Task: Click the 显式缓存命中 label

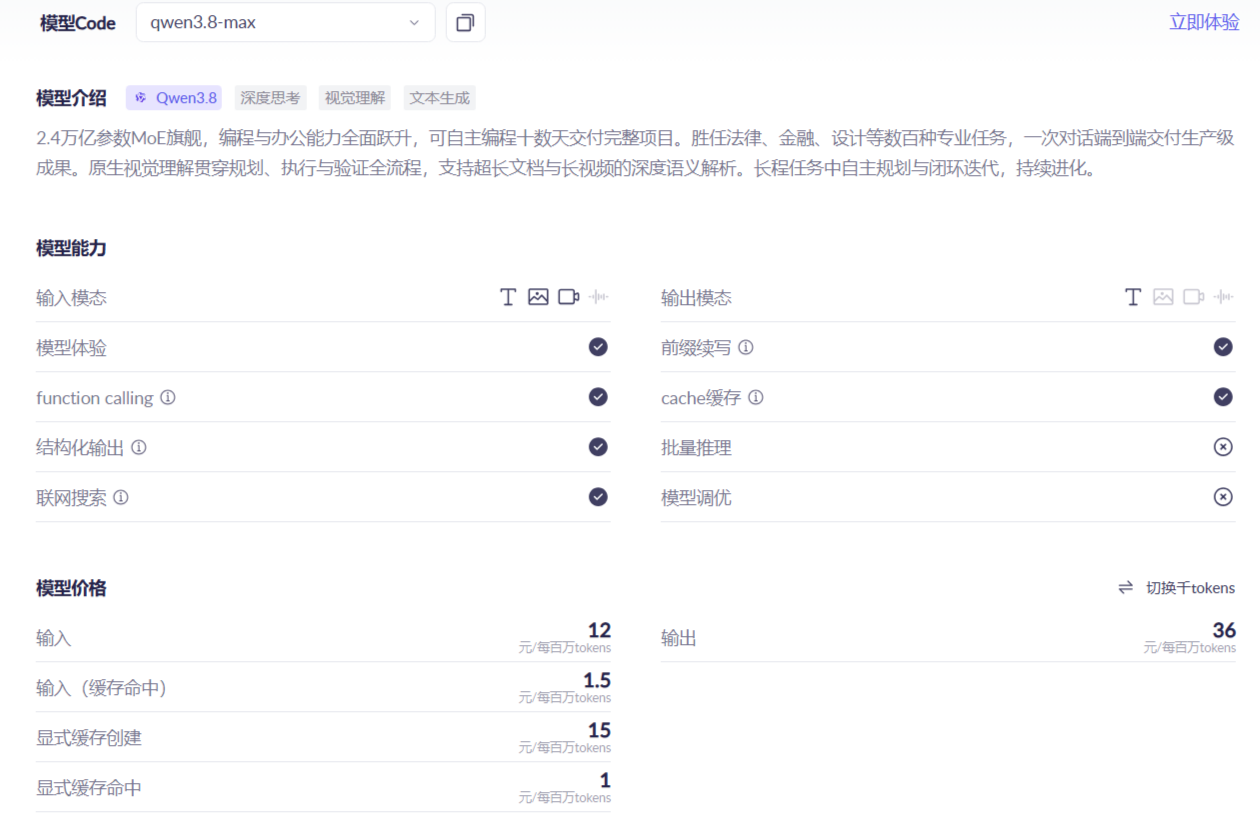Action: (x=89, y=788)
